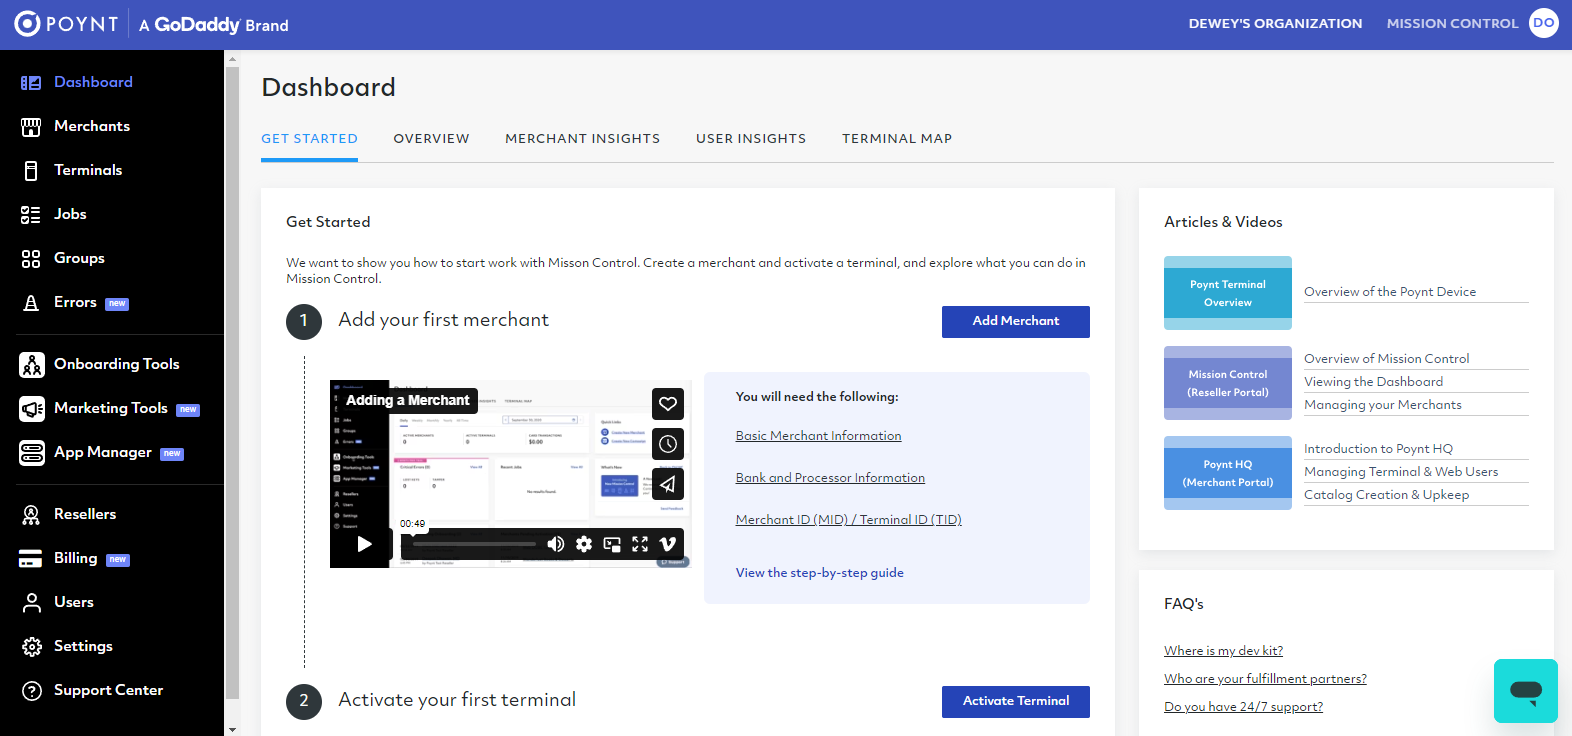The width and height of the screenshot is (1572, 736).
Task: Click the App Manager icon
Action: tap(32, 453)
